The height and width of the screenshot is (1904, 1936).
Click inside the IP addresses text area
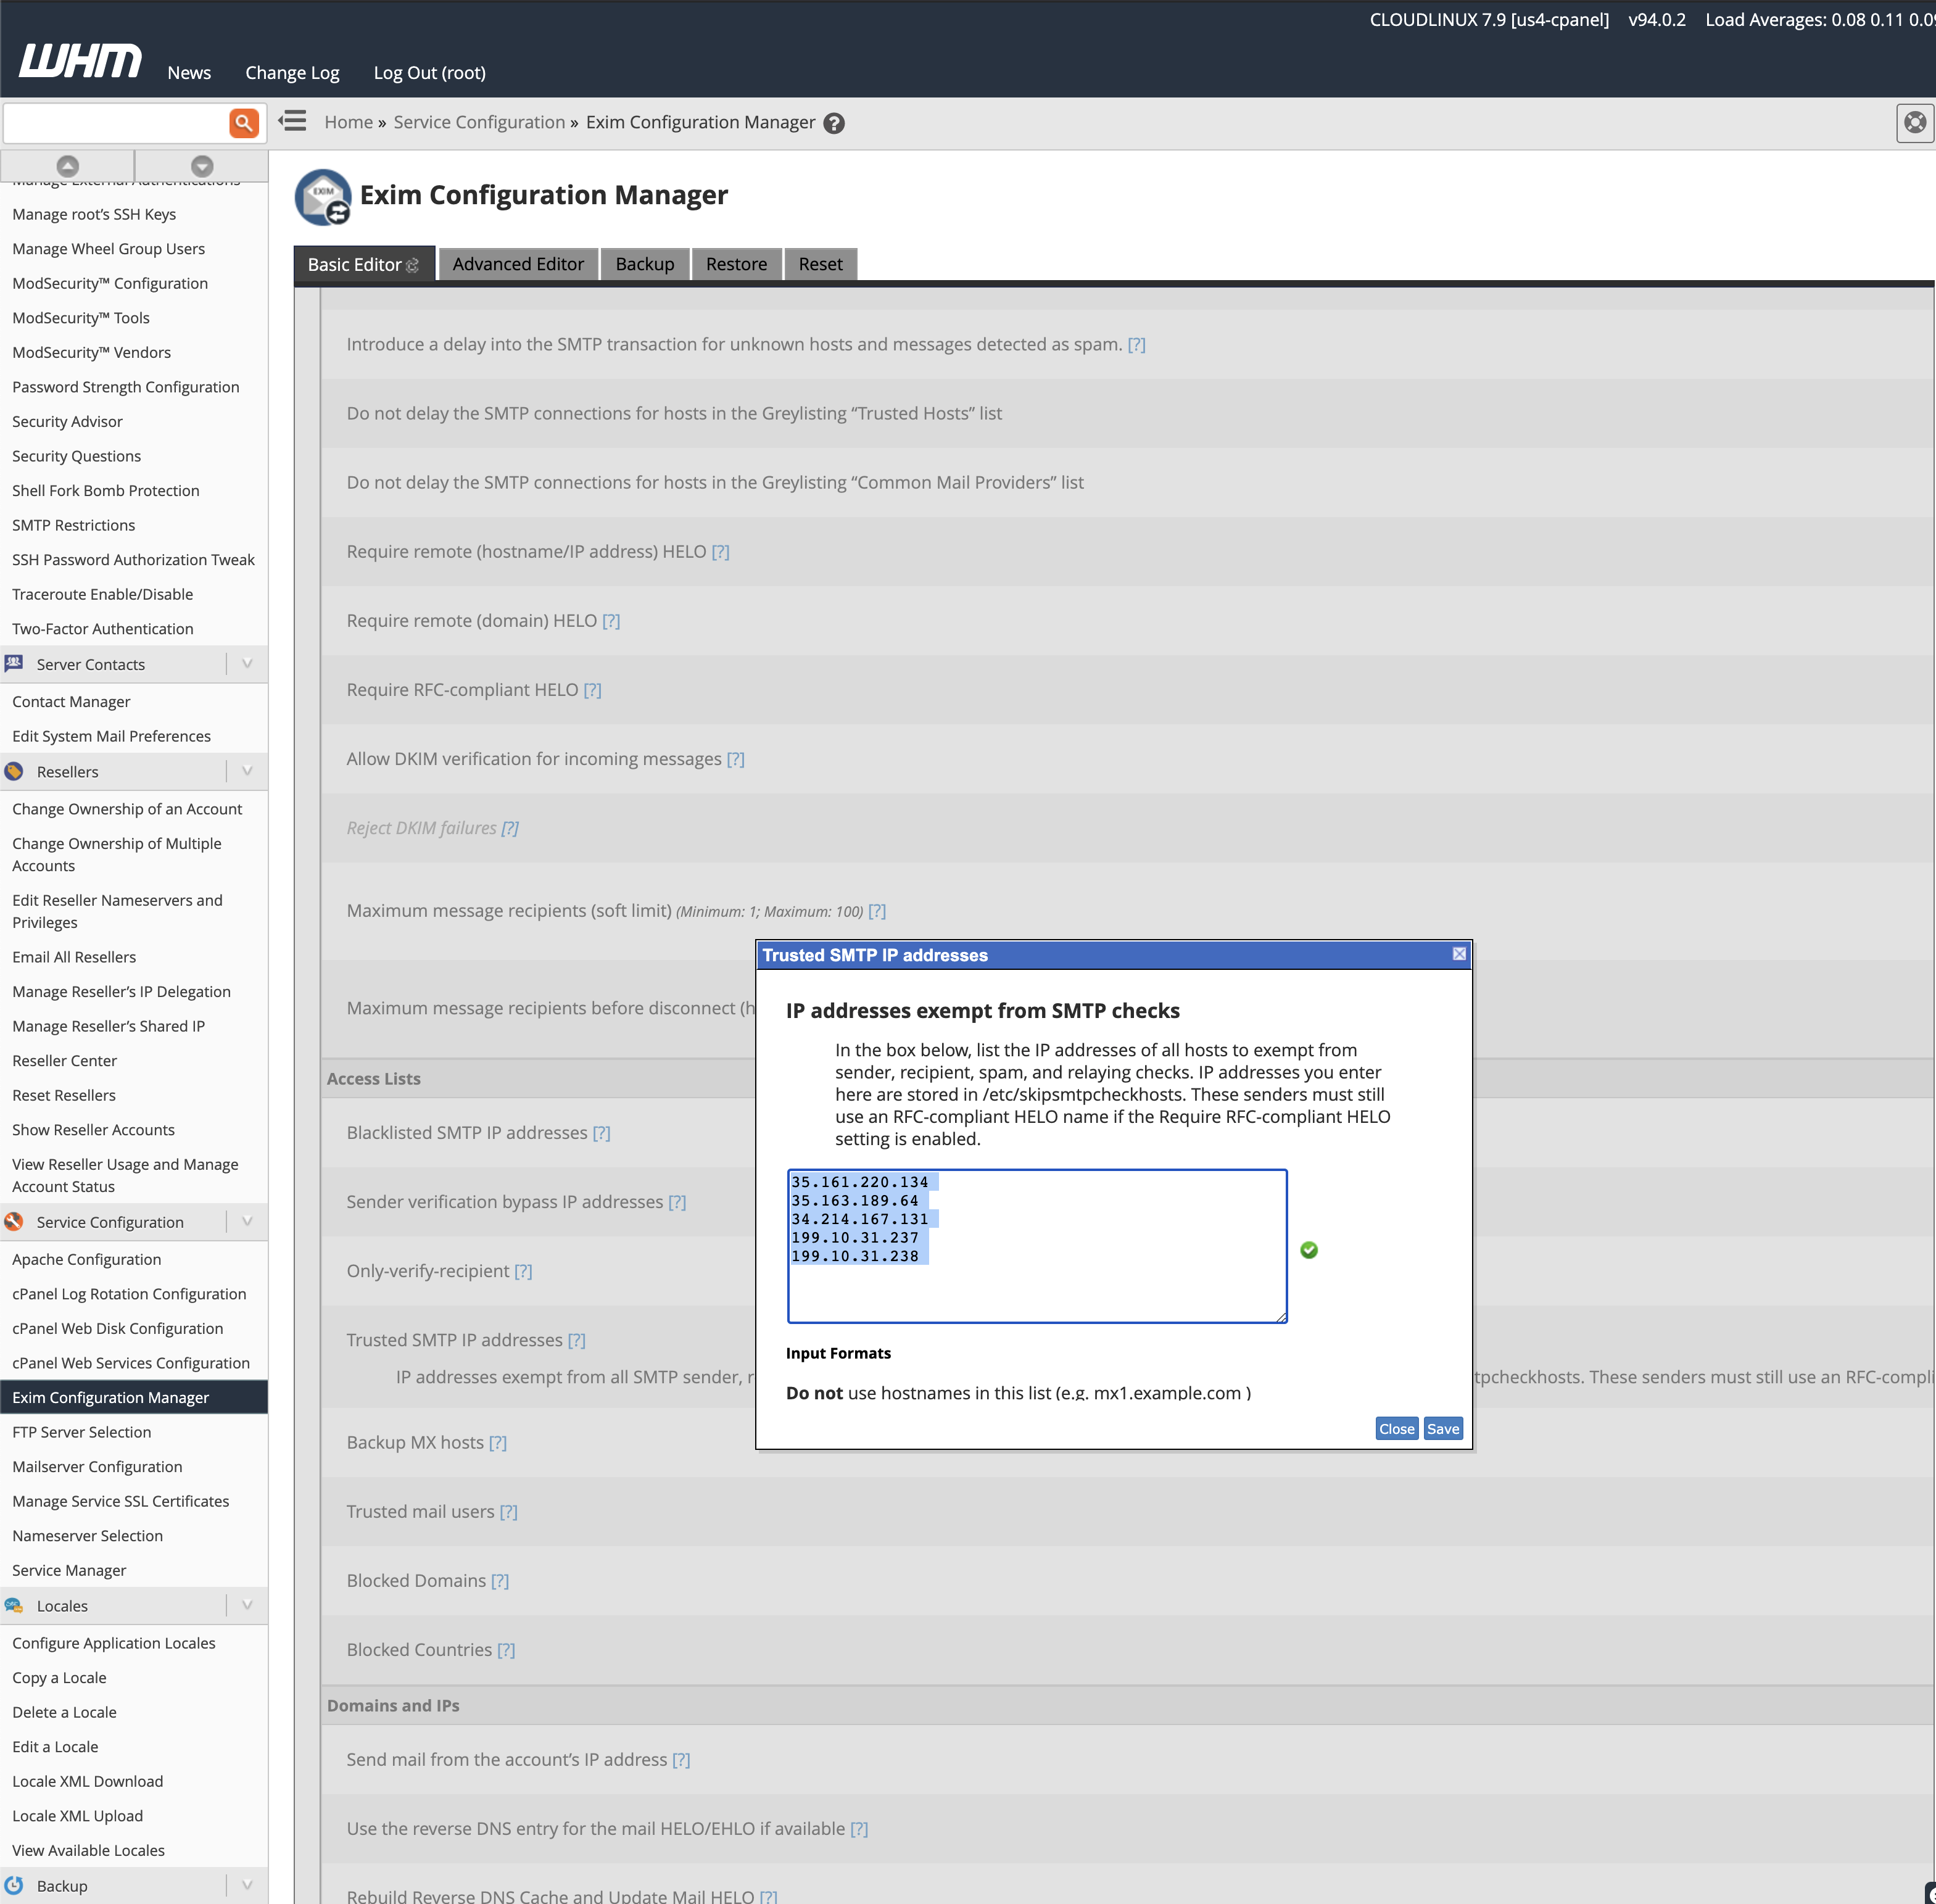click(1036, 1245)
